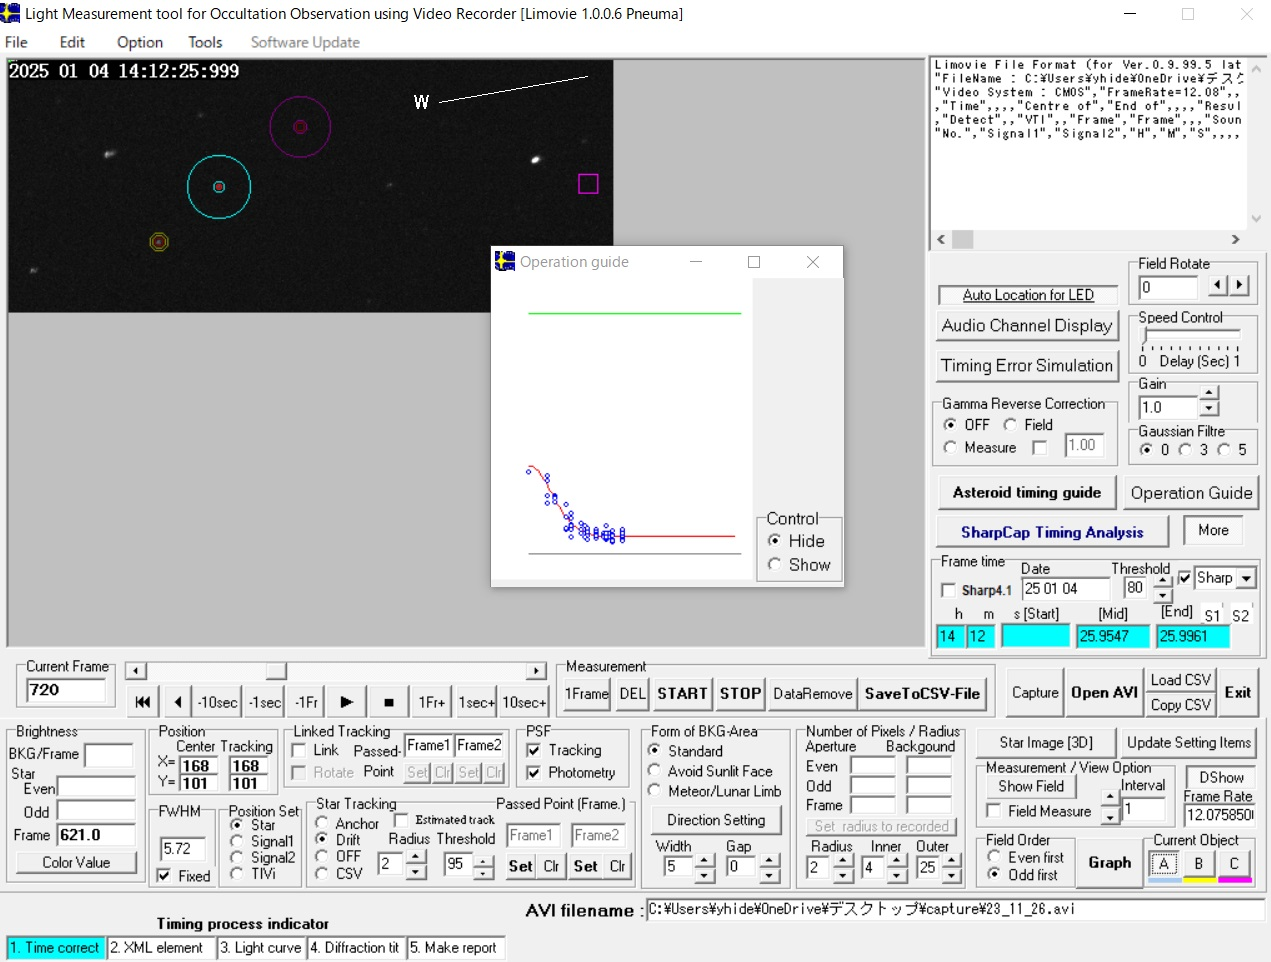Enable the Sharp4.1 checkbox
Screen dimensions: 1271x962
tap(949, 590)
